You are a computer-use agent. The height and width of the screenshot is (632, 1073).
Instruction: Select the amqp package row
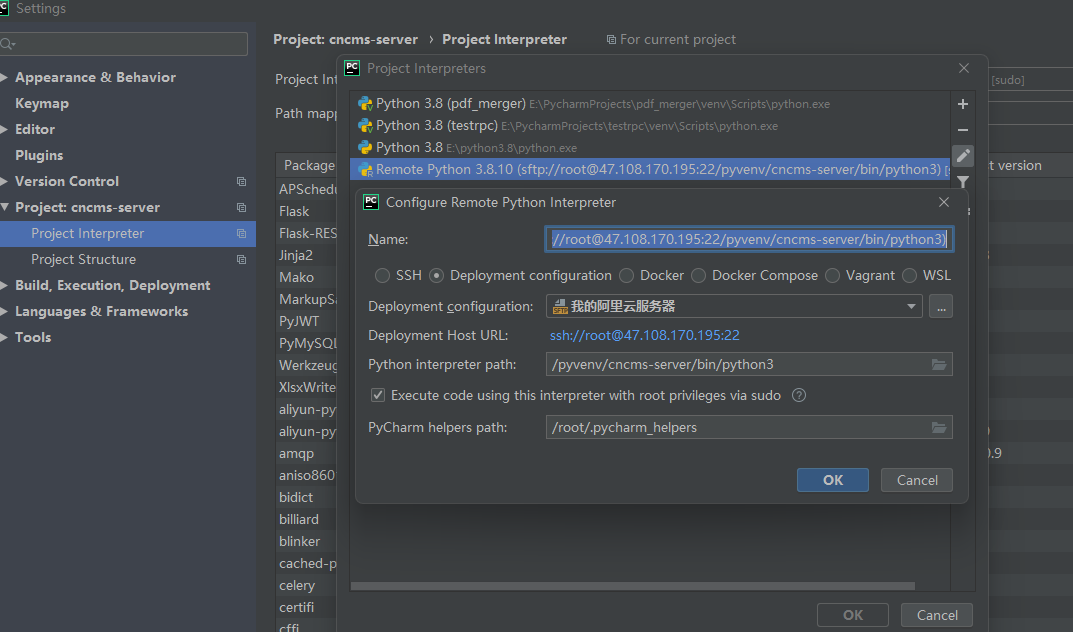click(x=306, y=453)
